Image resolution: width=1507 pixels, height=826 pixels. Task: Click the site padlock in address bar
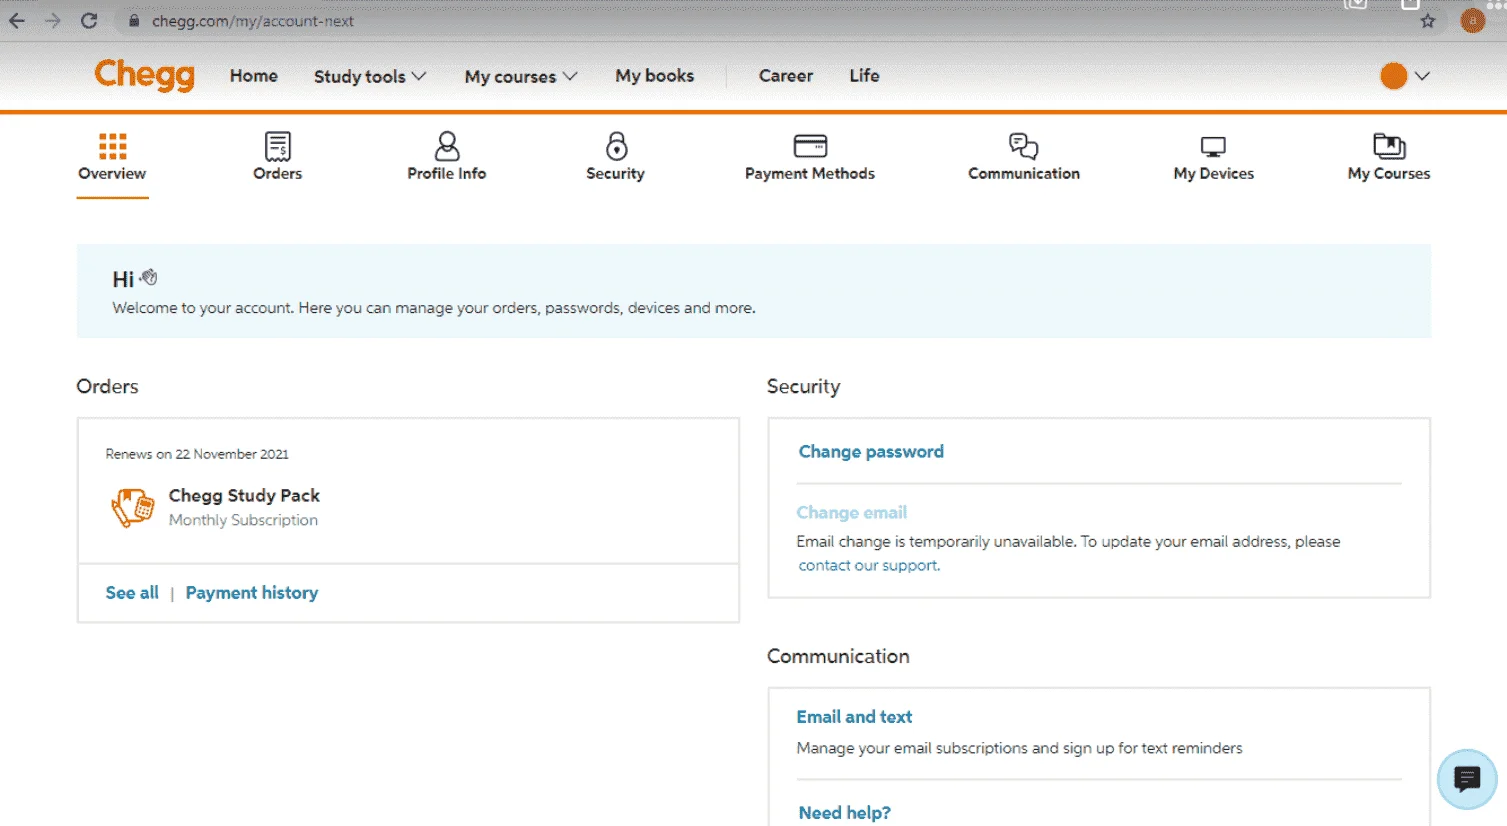[x=134, y=21]
